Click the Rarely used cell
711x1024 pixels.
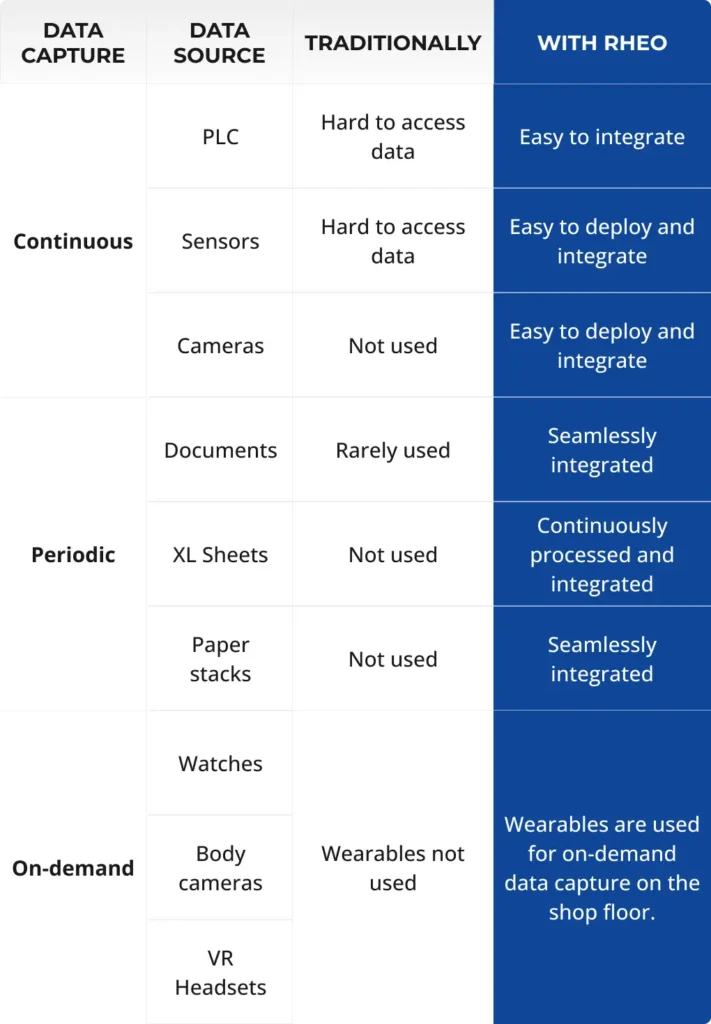(393, 450)
